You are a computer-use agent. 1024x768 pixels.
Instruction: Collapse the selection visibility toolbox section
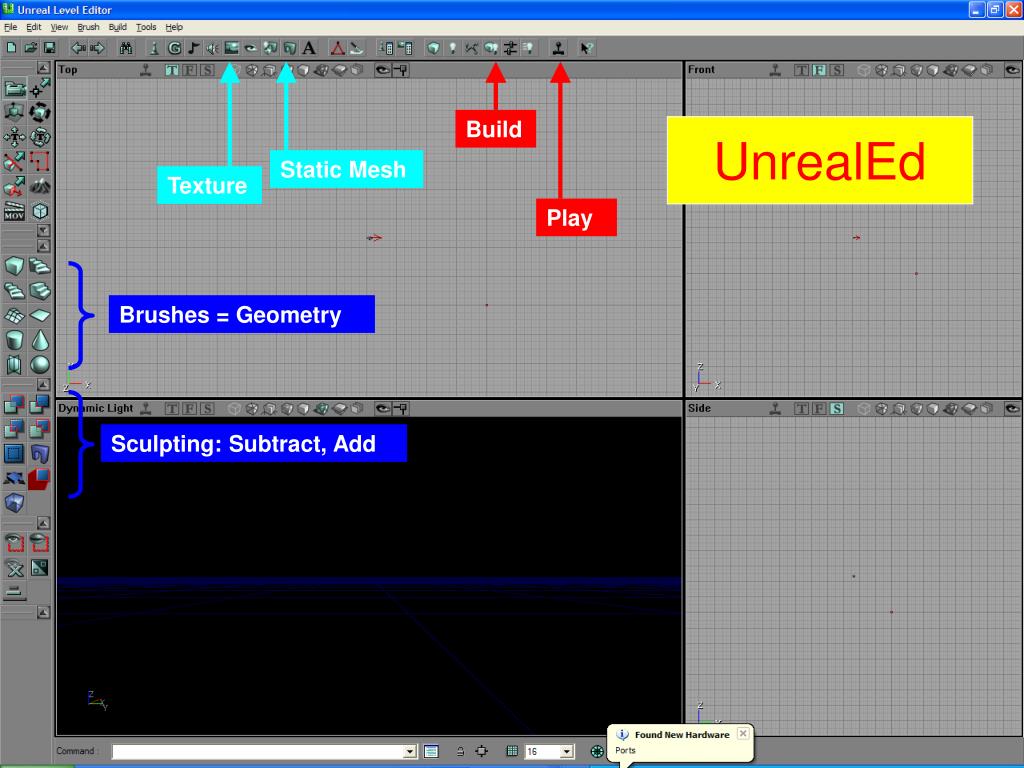click(43, 522)
